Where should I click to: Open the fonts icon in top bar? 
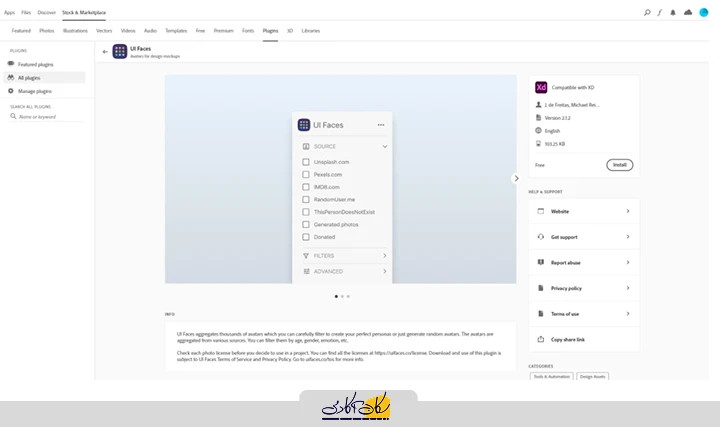coord(660,13)
